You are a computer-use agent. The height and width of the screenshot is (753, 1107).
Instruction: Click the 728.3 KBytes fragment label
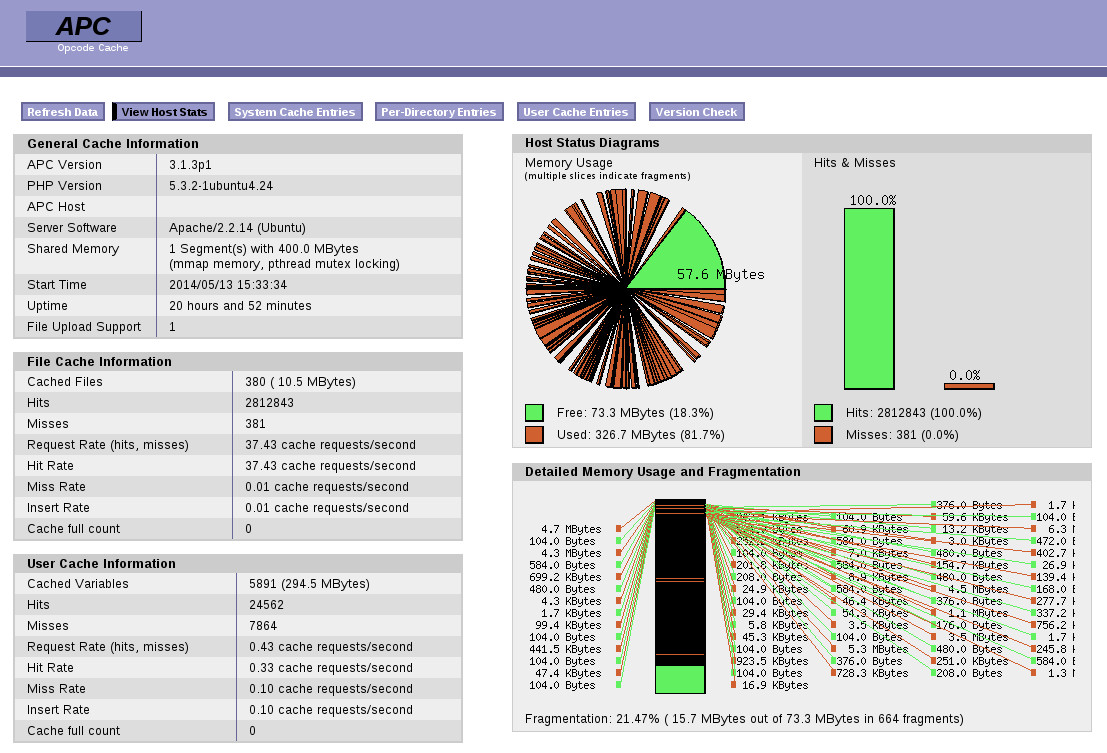pyautogui.click(x=872, y=673)
